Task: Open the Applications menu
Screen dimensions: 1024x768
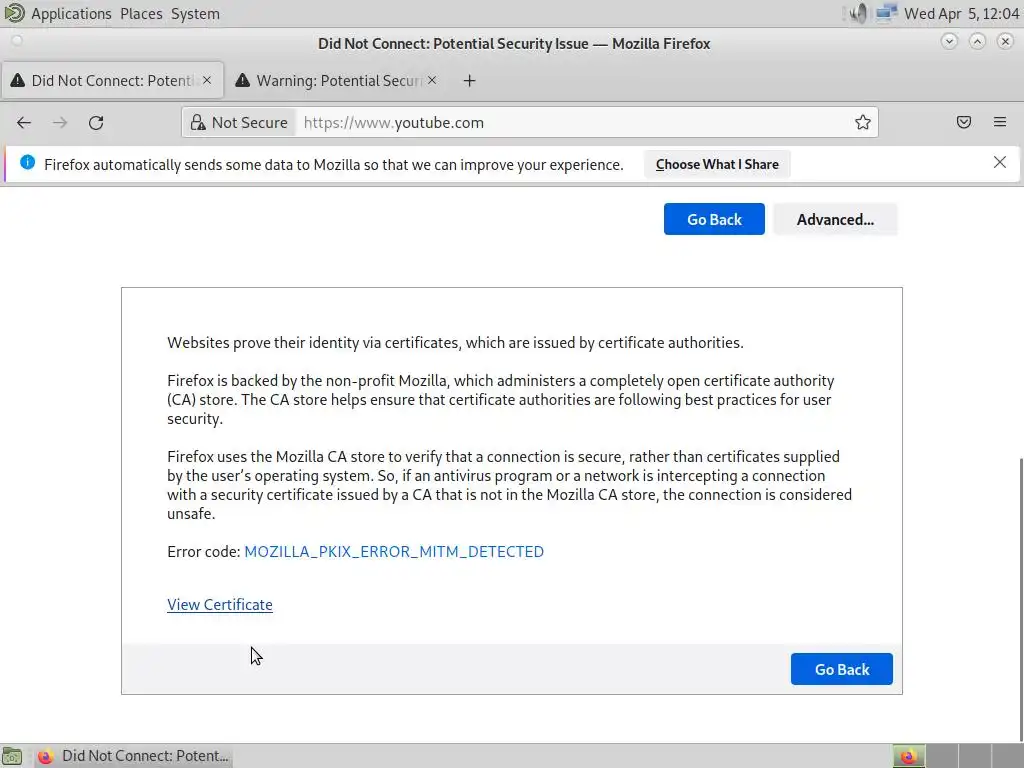Action: 71,14
